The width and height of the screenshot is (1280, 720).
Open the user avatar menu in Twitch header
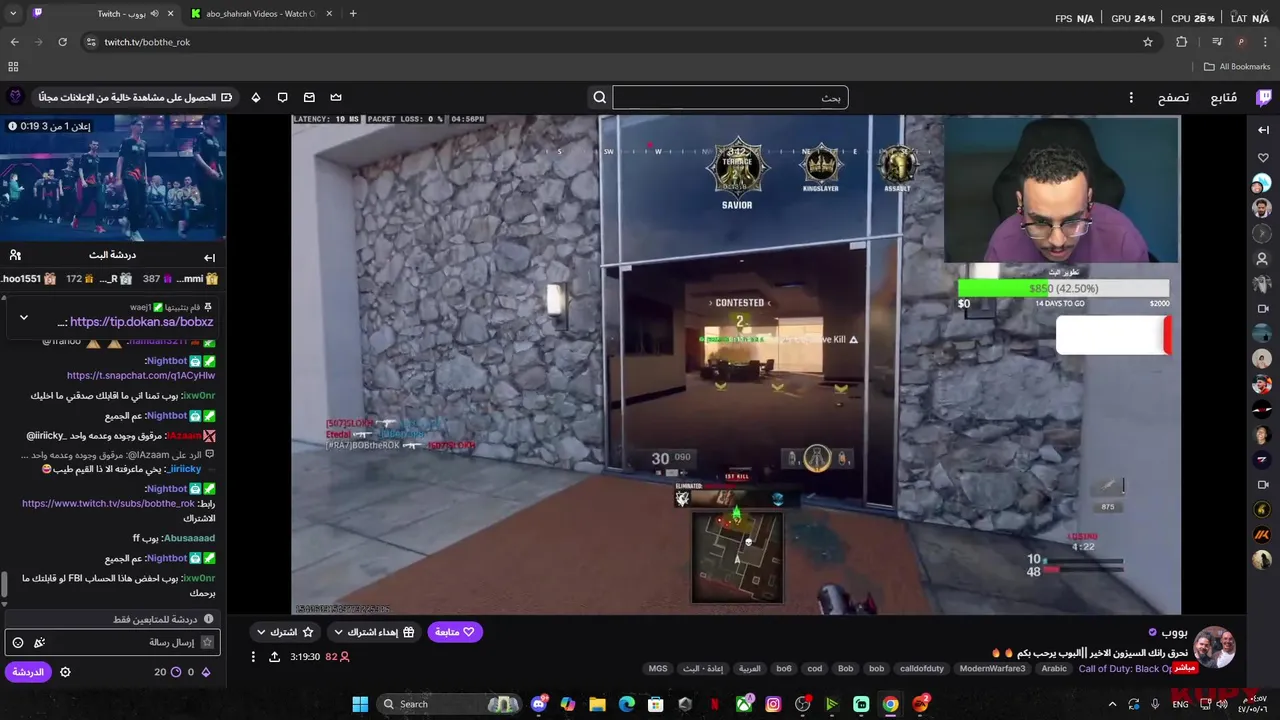15,97
